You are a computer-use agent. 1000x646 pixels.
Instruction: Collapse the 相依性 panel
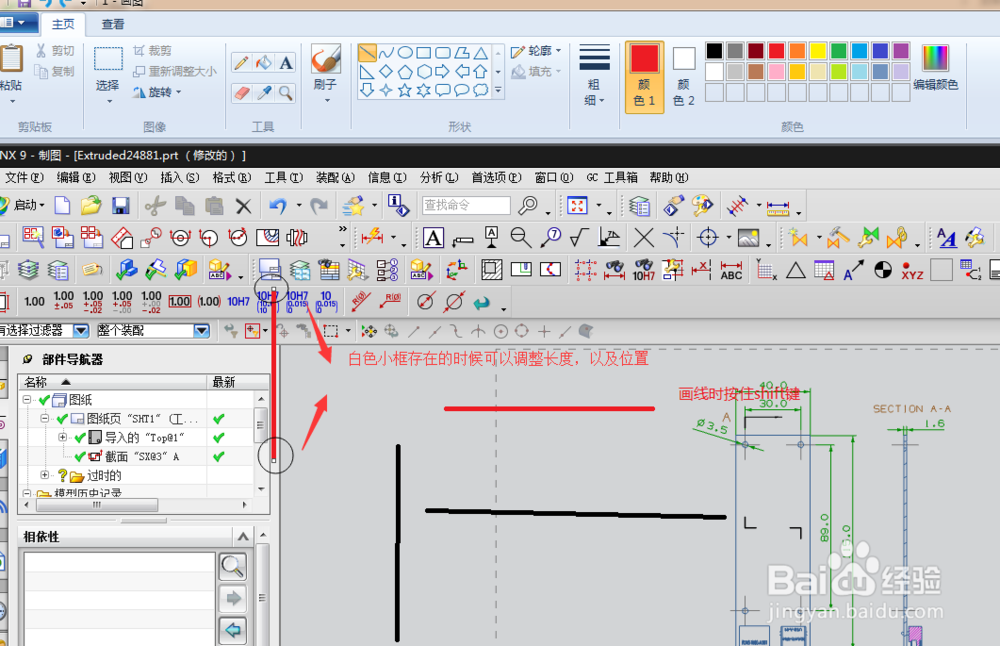coord(243,537)
